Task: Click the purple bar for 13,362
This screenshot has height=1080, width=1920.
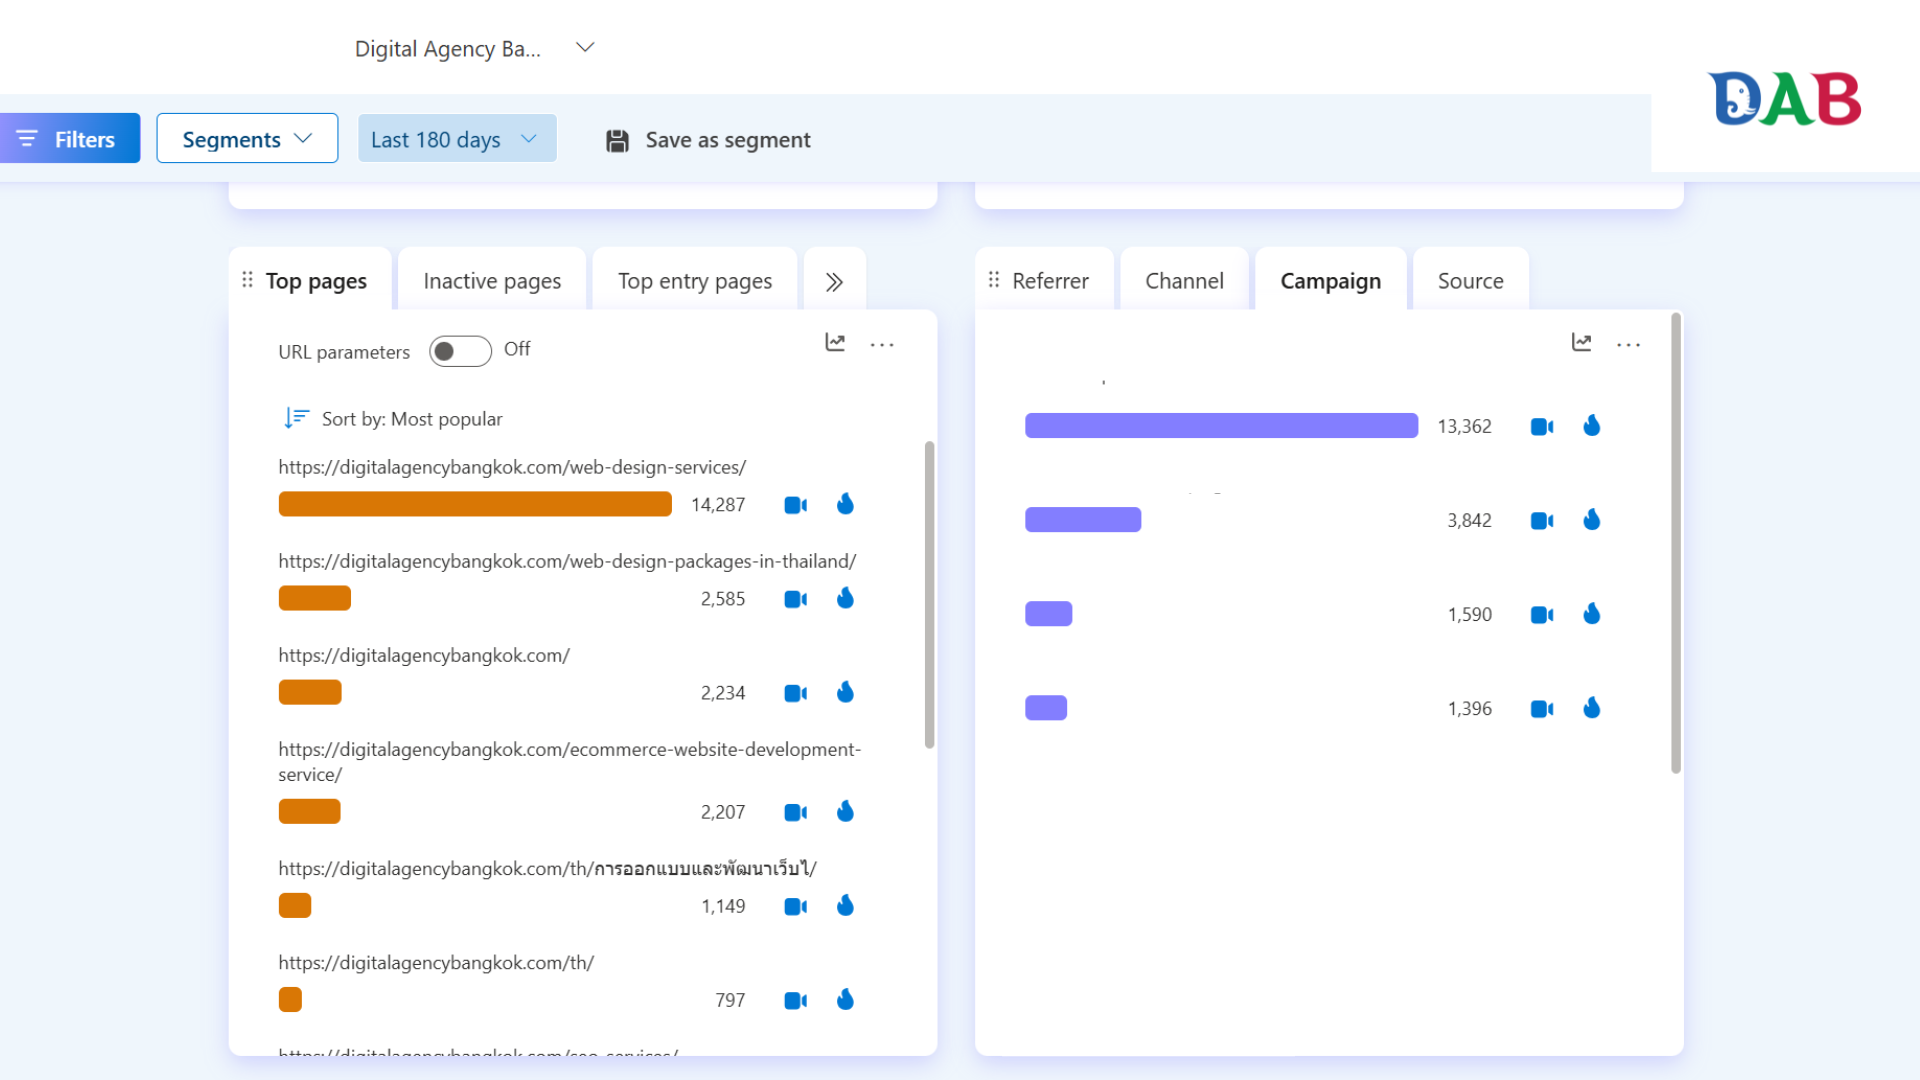Action: [1221, 426]
